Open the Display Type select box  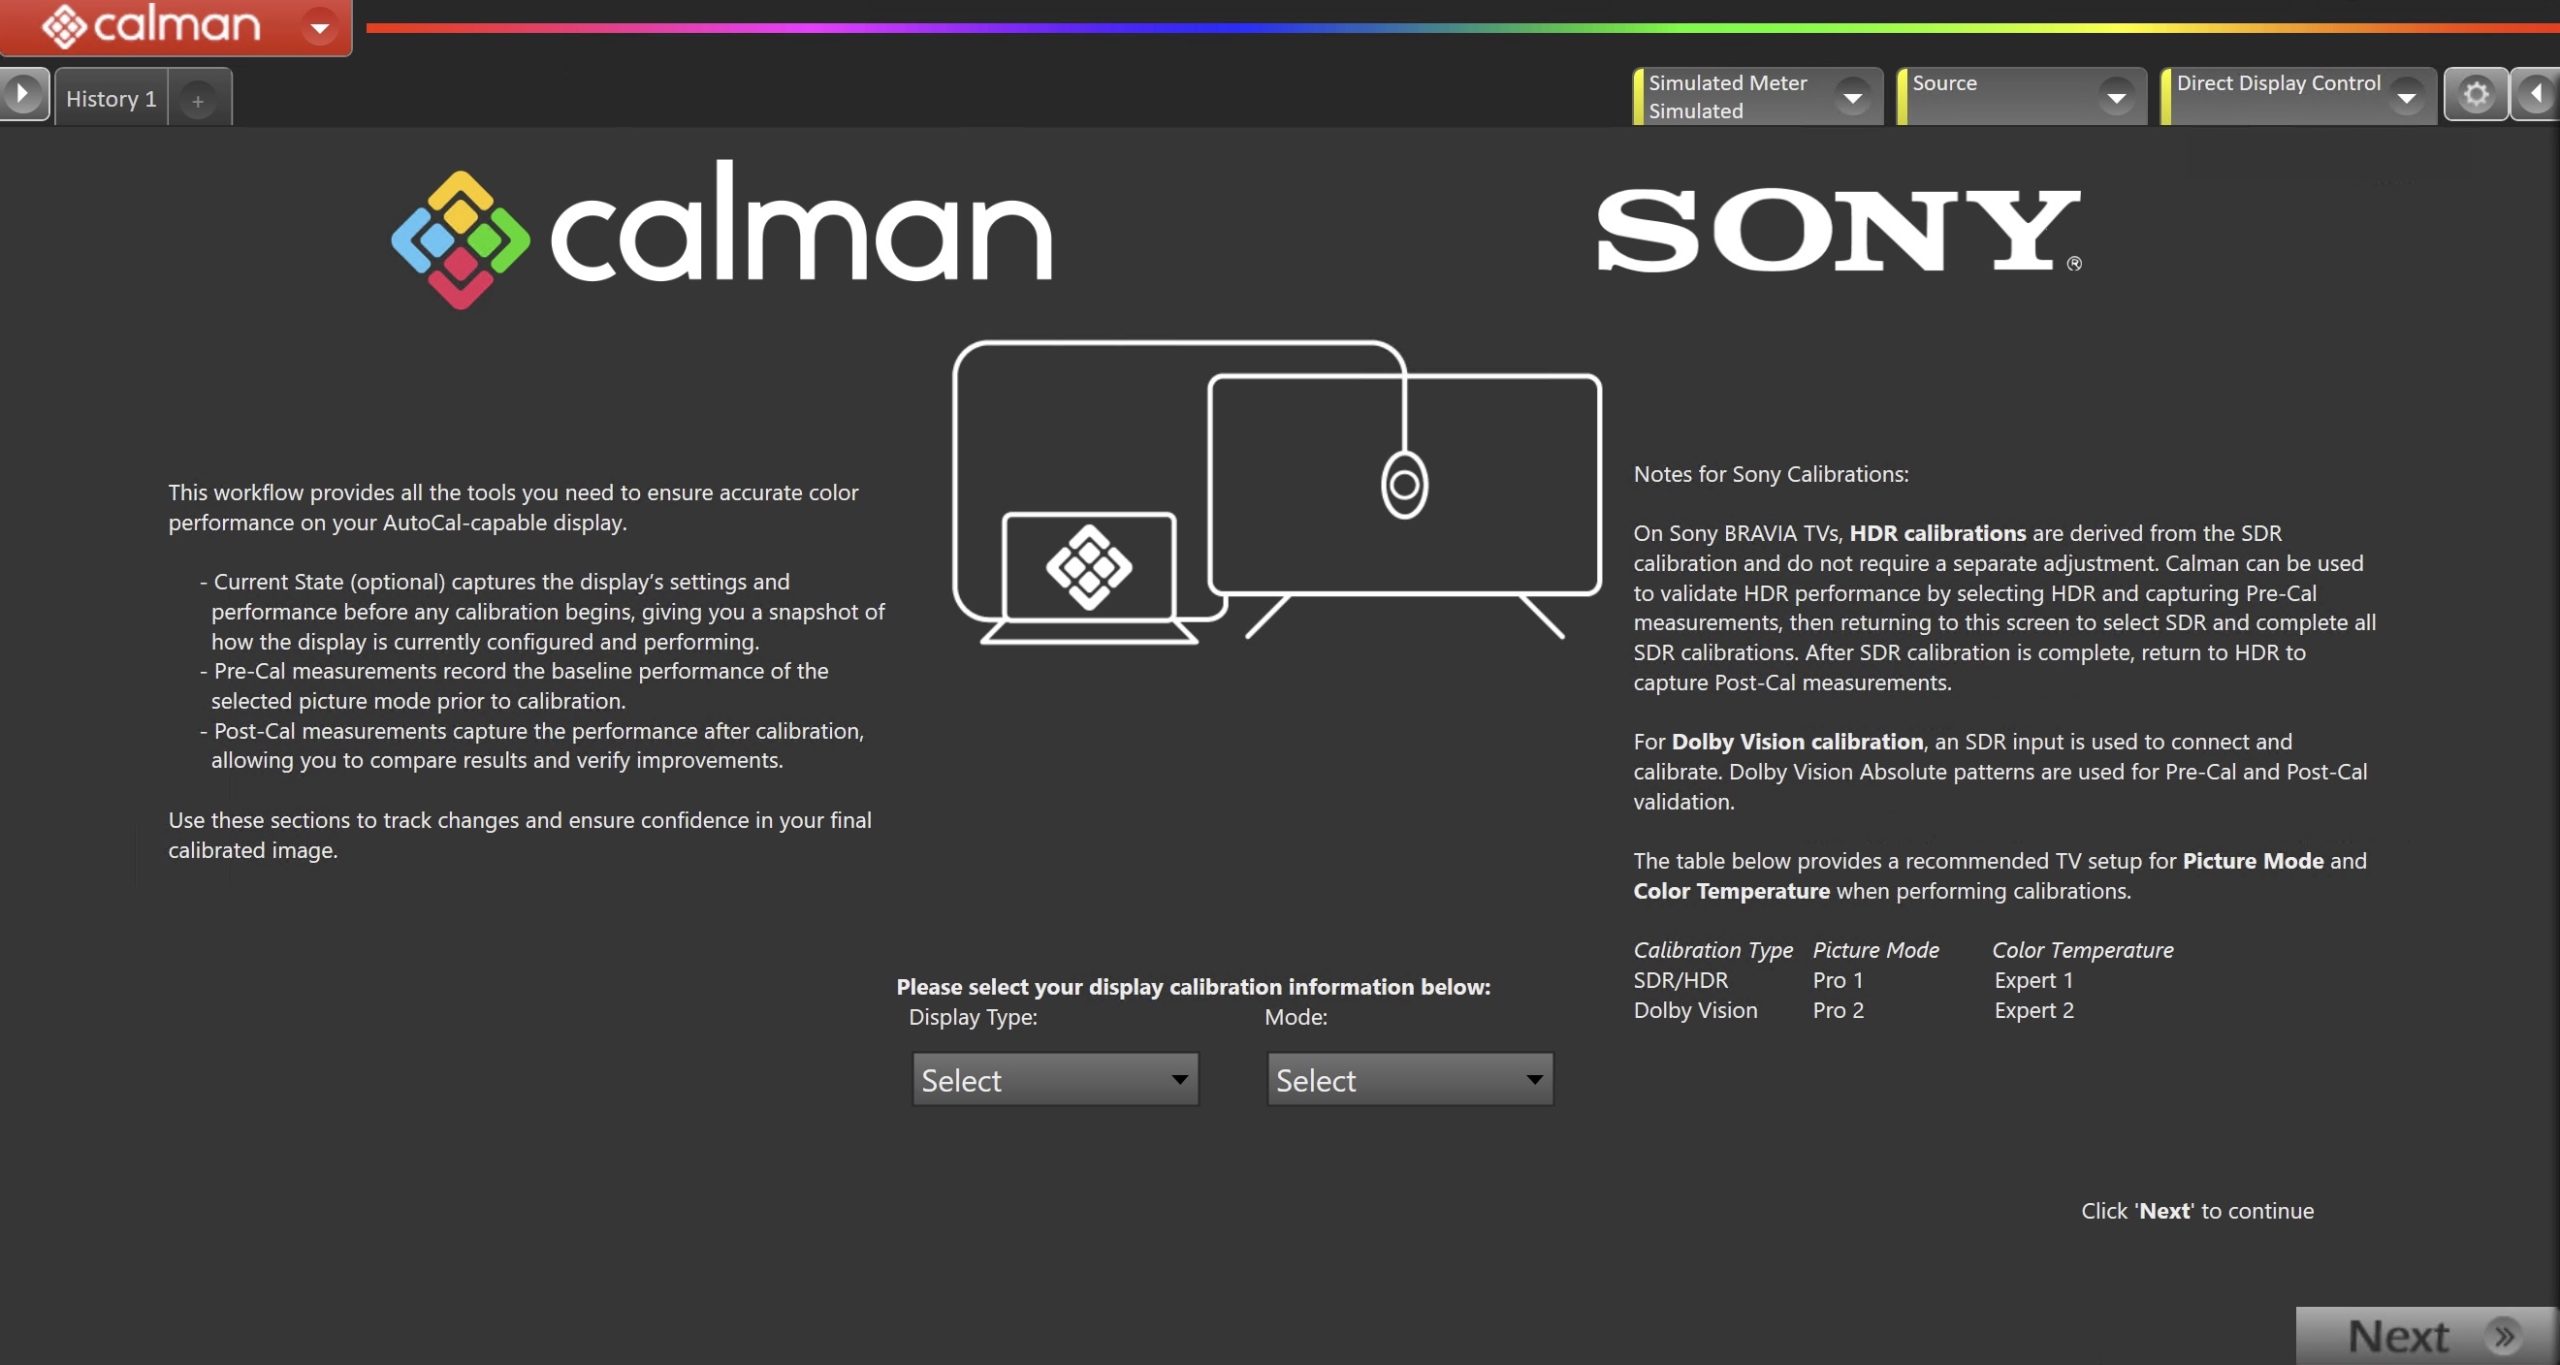click(1055, 1080)
